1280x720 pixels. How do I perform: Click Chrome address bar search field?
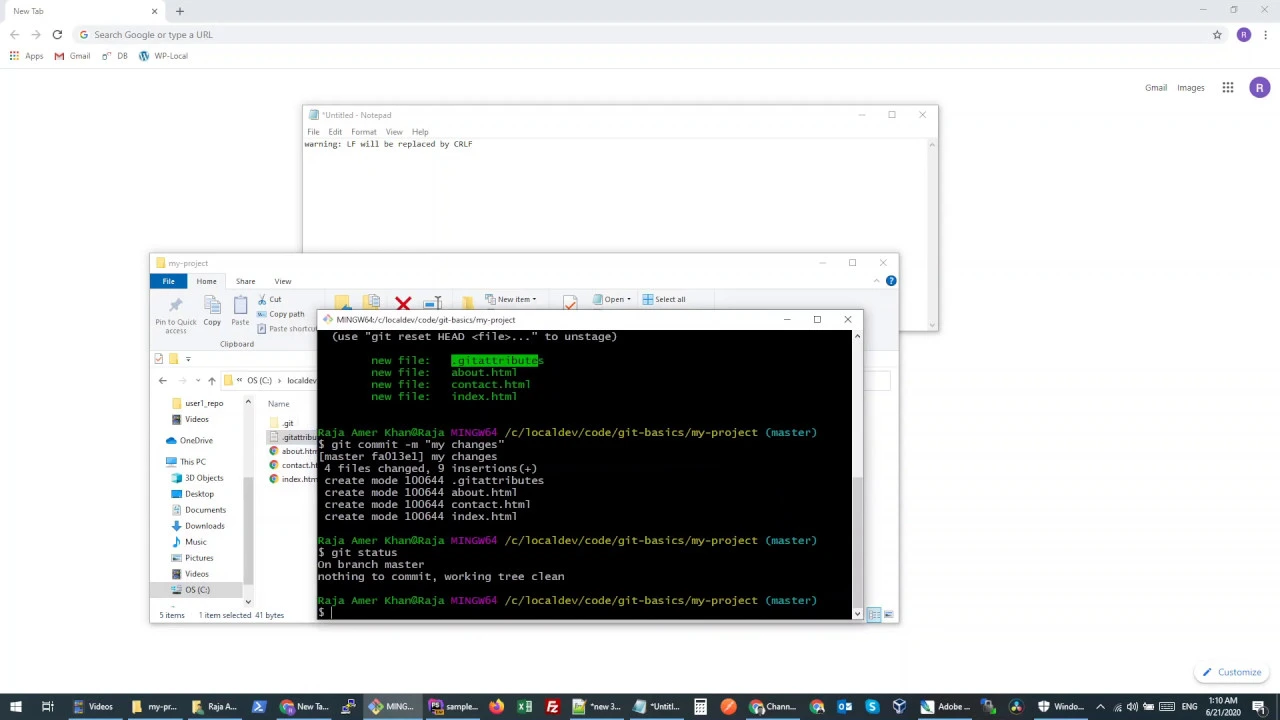click(640, 35)
